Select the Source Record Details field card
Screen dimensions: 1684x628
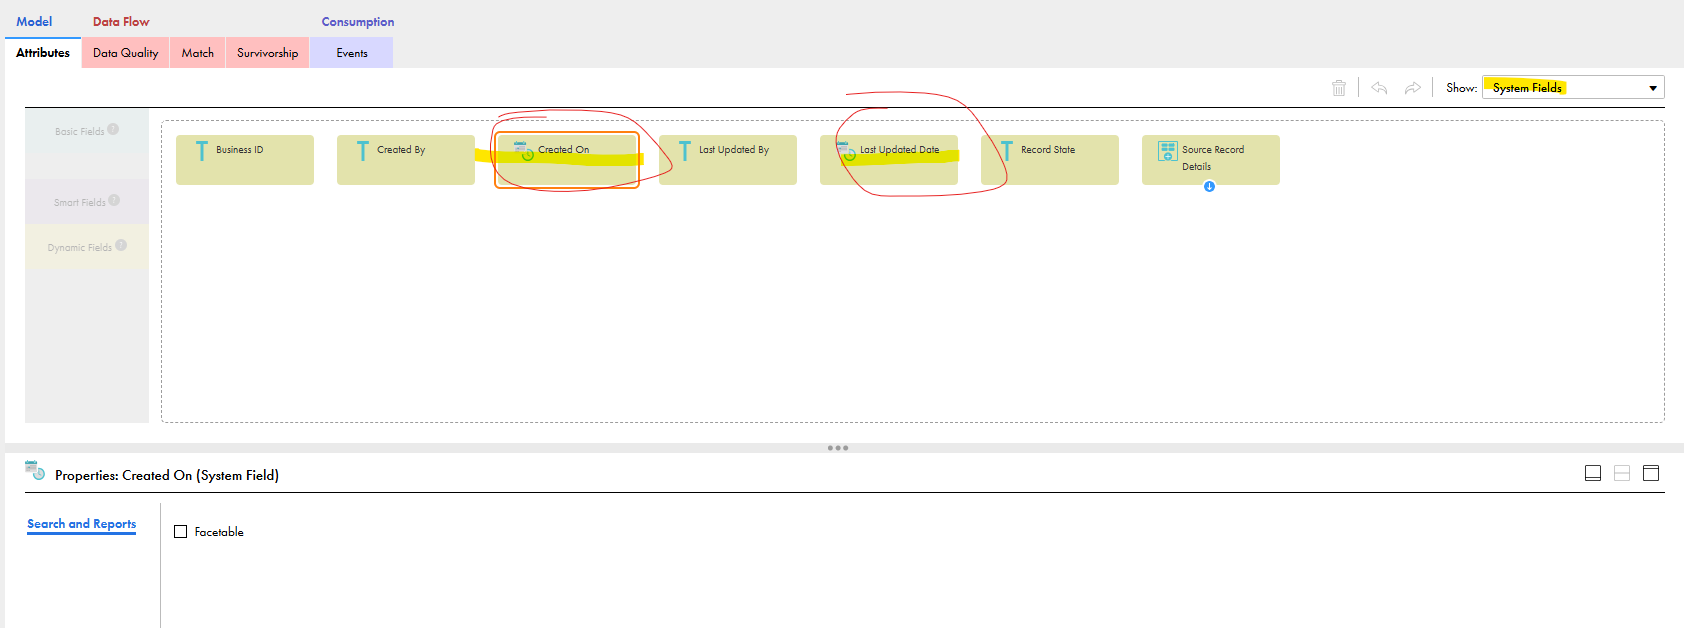[x=1211, y=160]
